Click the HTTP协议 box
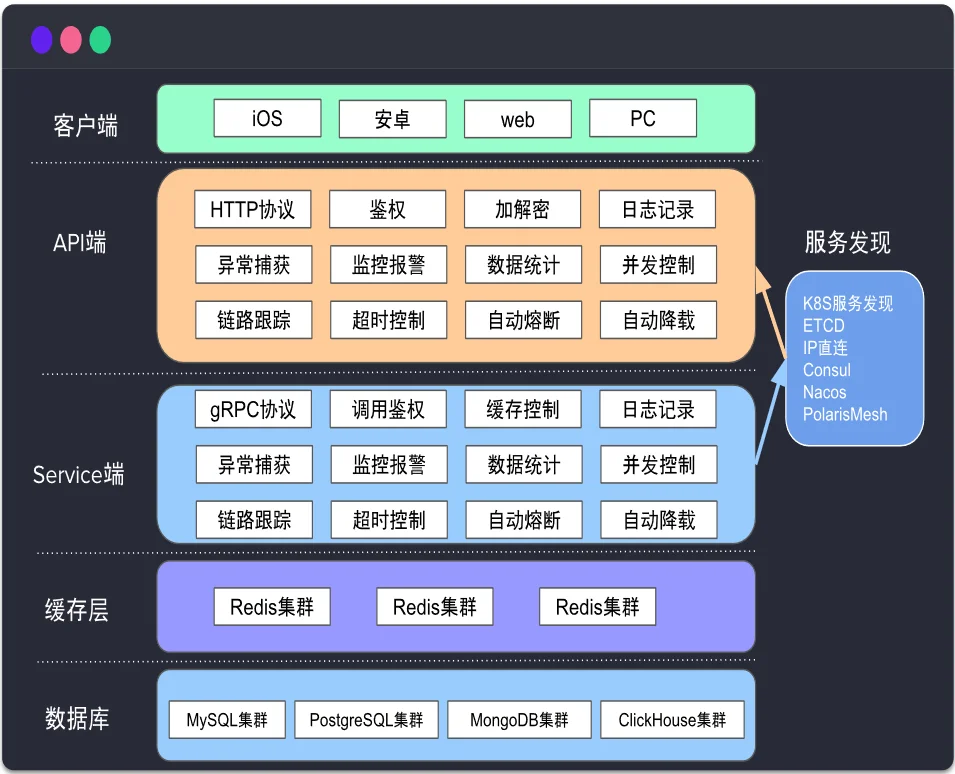Image resolution: width=955 pixels, height=774 pixels. tap(253, 209)
